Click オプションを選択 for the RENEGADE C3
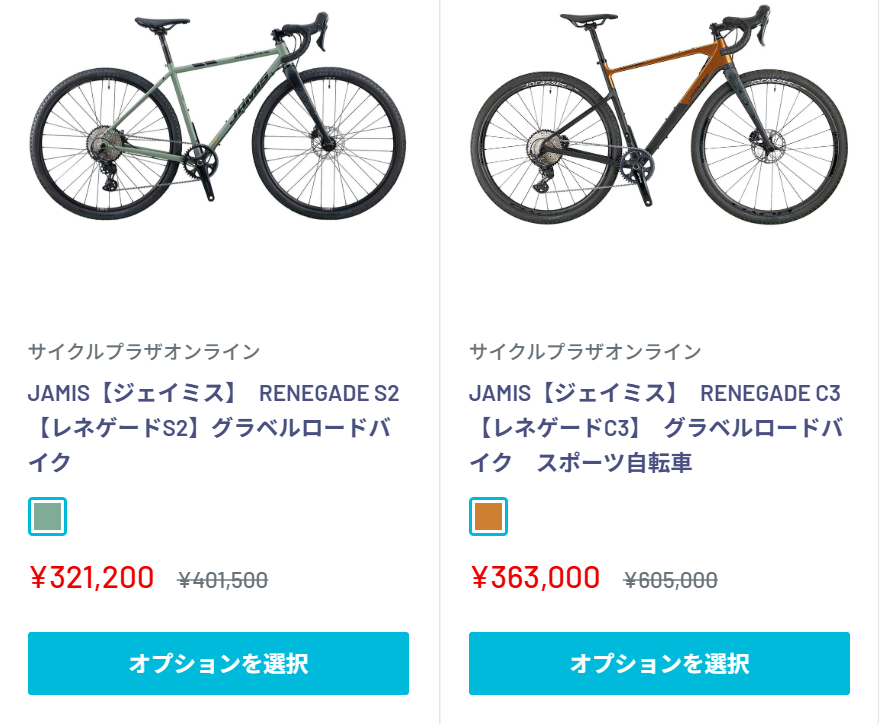 click(659, 663)
